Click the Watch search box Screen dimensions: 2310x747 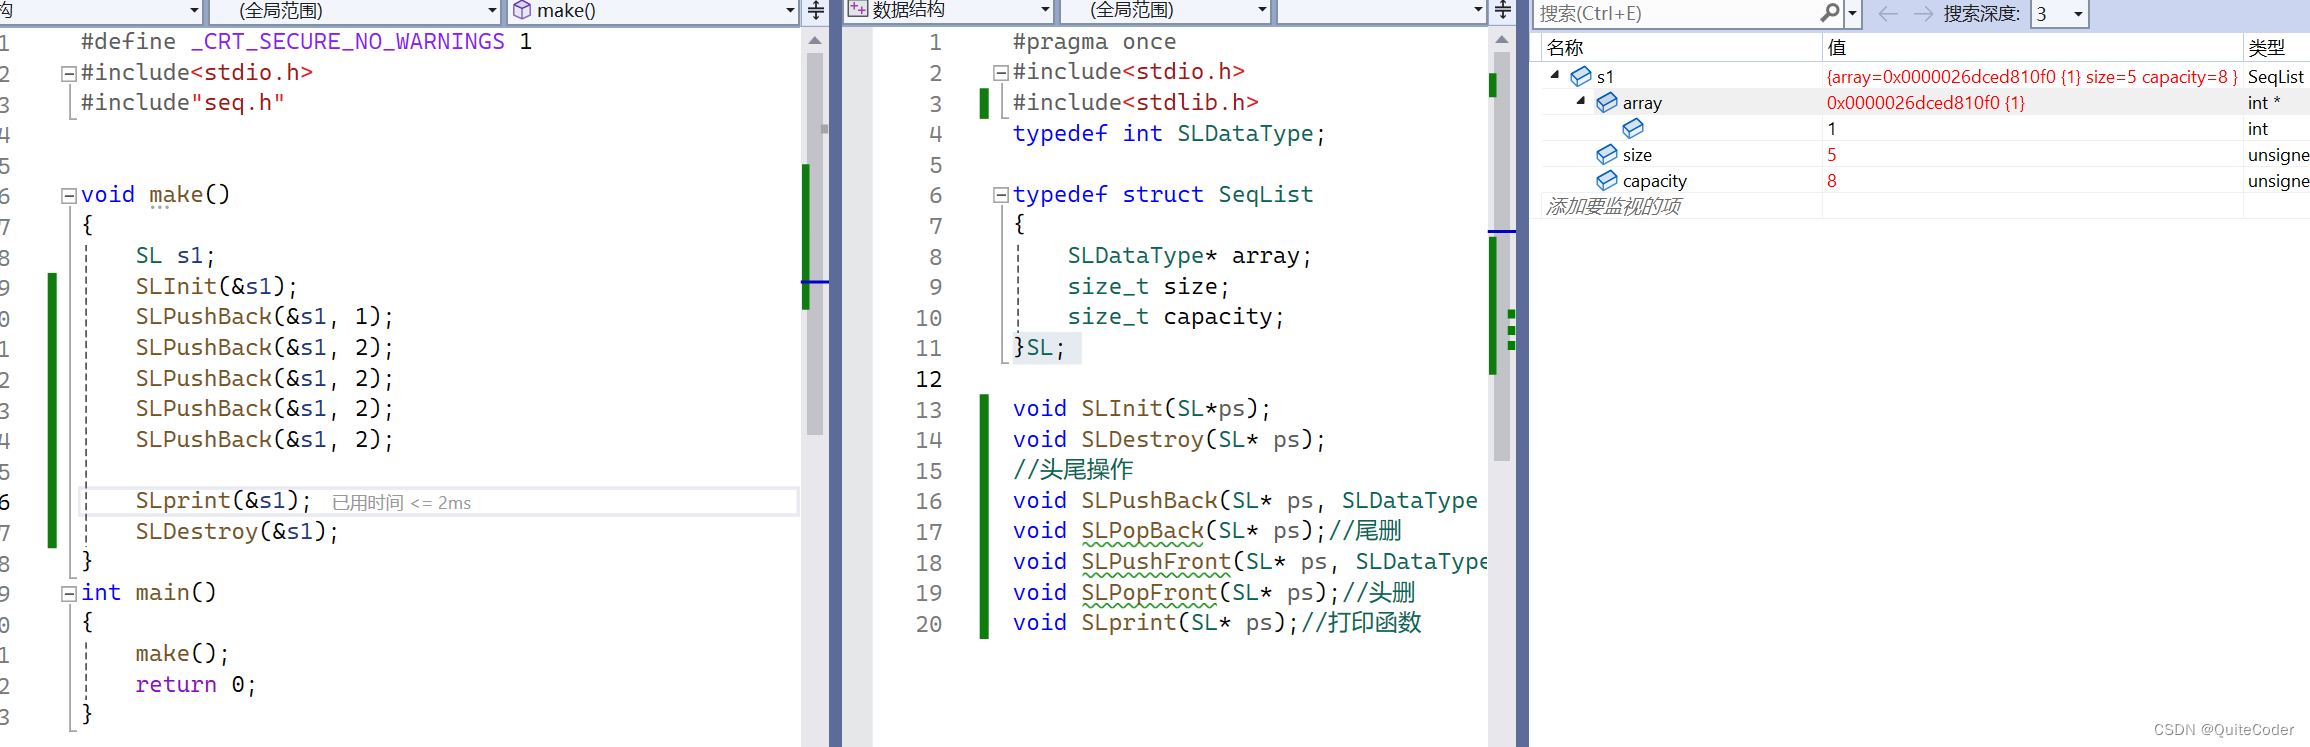point(1676,14)
